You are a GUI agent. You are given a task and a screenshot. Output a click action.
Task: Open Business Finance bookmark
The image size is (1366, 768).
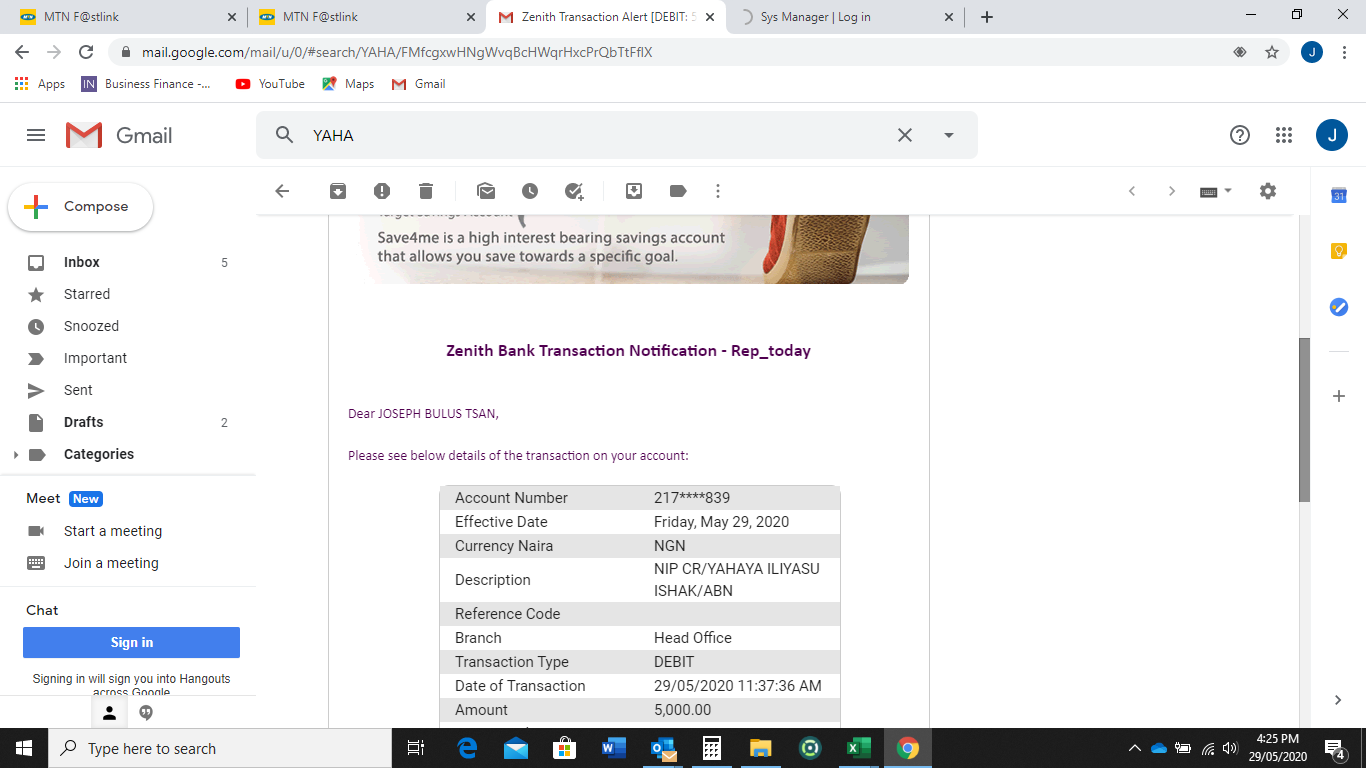pos(146,84)
